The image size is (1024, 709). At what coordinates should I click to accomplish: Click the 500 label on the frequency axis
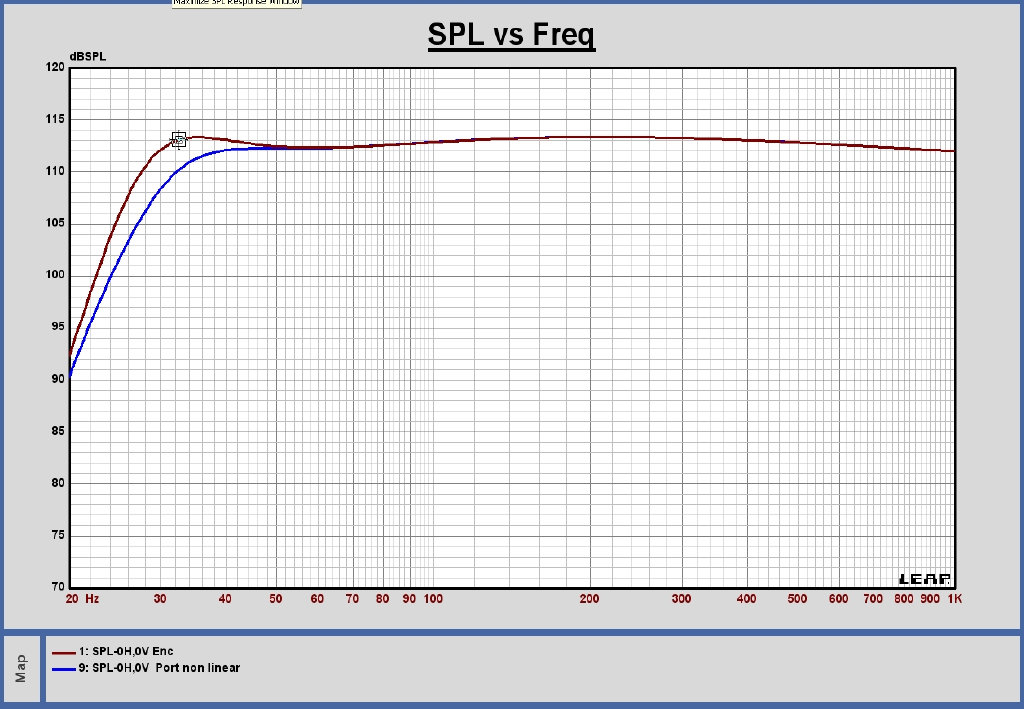[x=797, y=599]
